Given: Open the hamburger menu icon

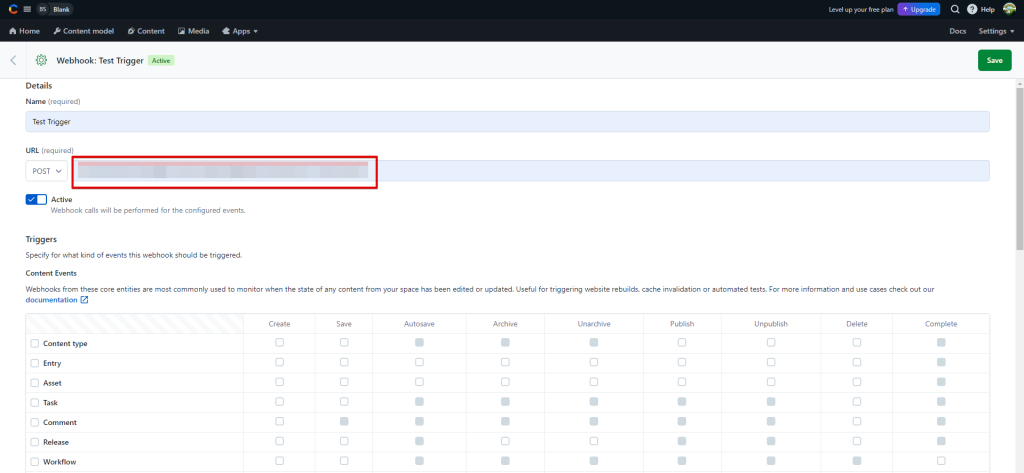Looking at the screenshot, I should coord(27,9).
